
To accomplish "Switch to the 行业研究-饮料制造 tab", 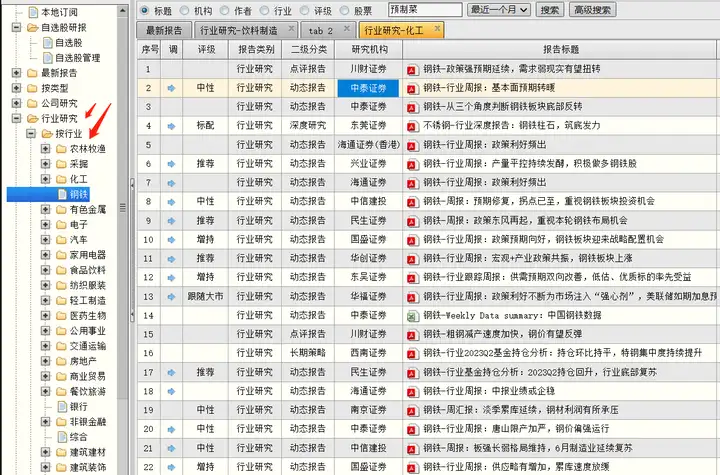I will point(239,30).
